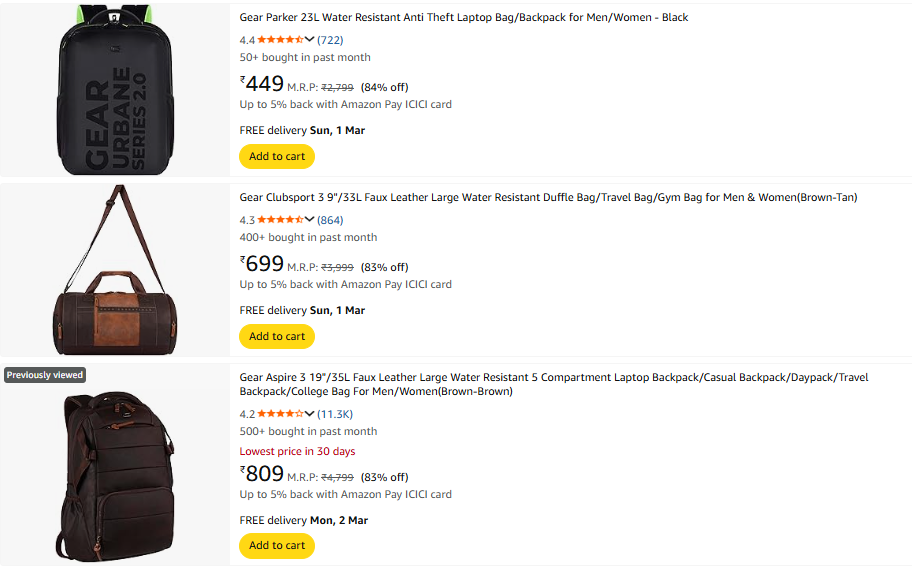Viewport: 912px width, 568px height.
Task: Open the 722 reviews link
Action: 330,40
